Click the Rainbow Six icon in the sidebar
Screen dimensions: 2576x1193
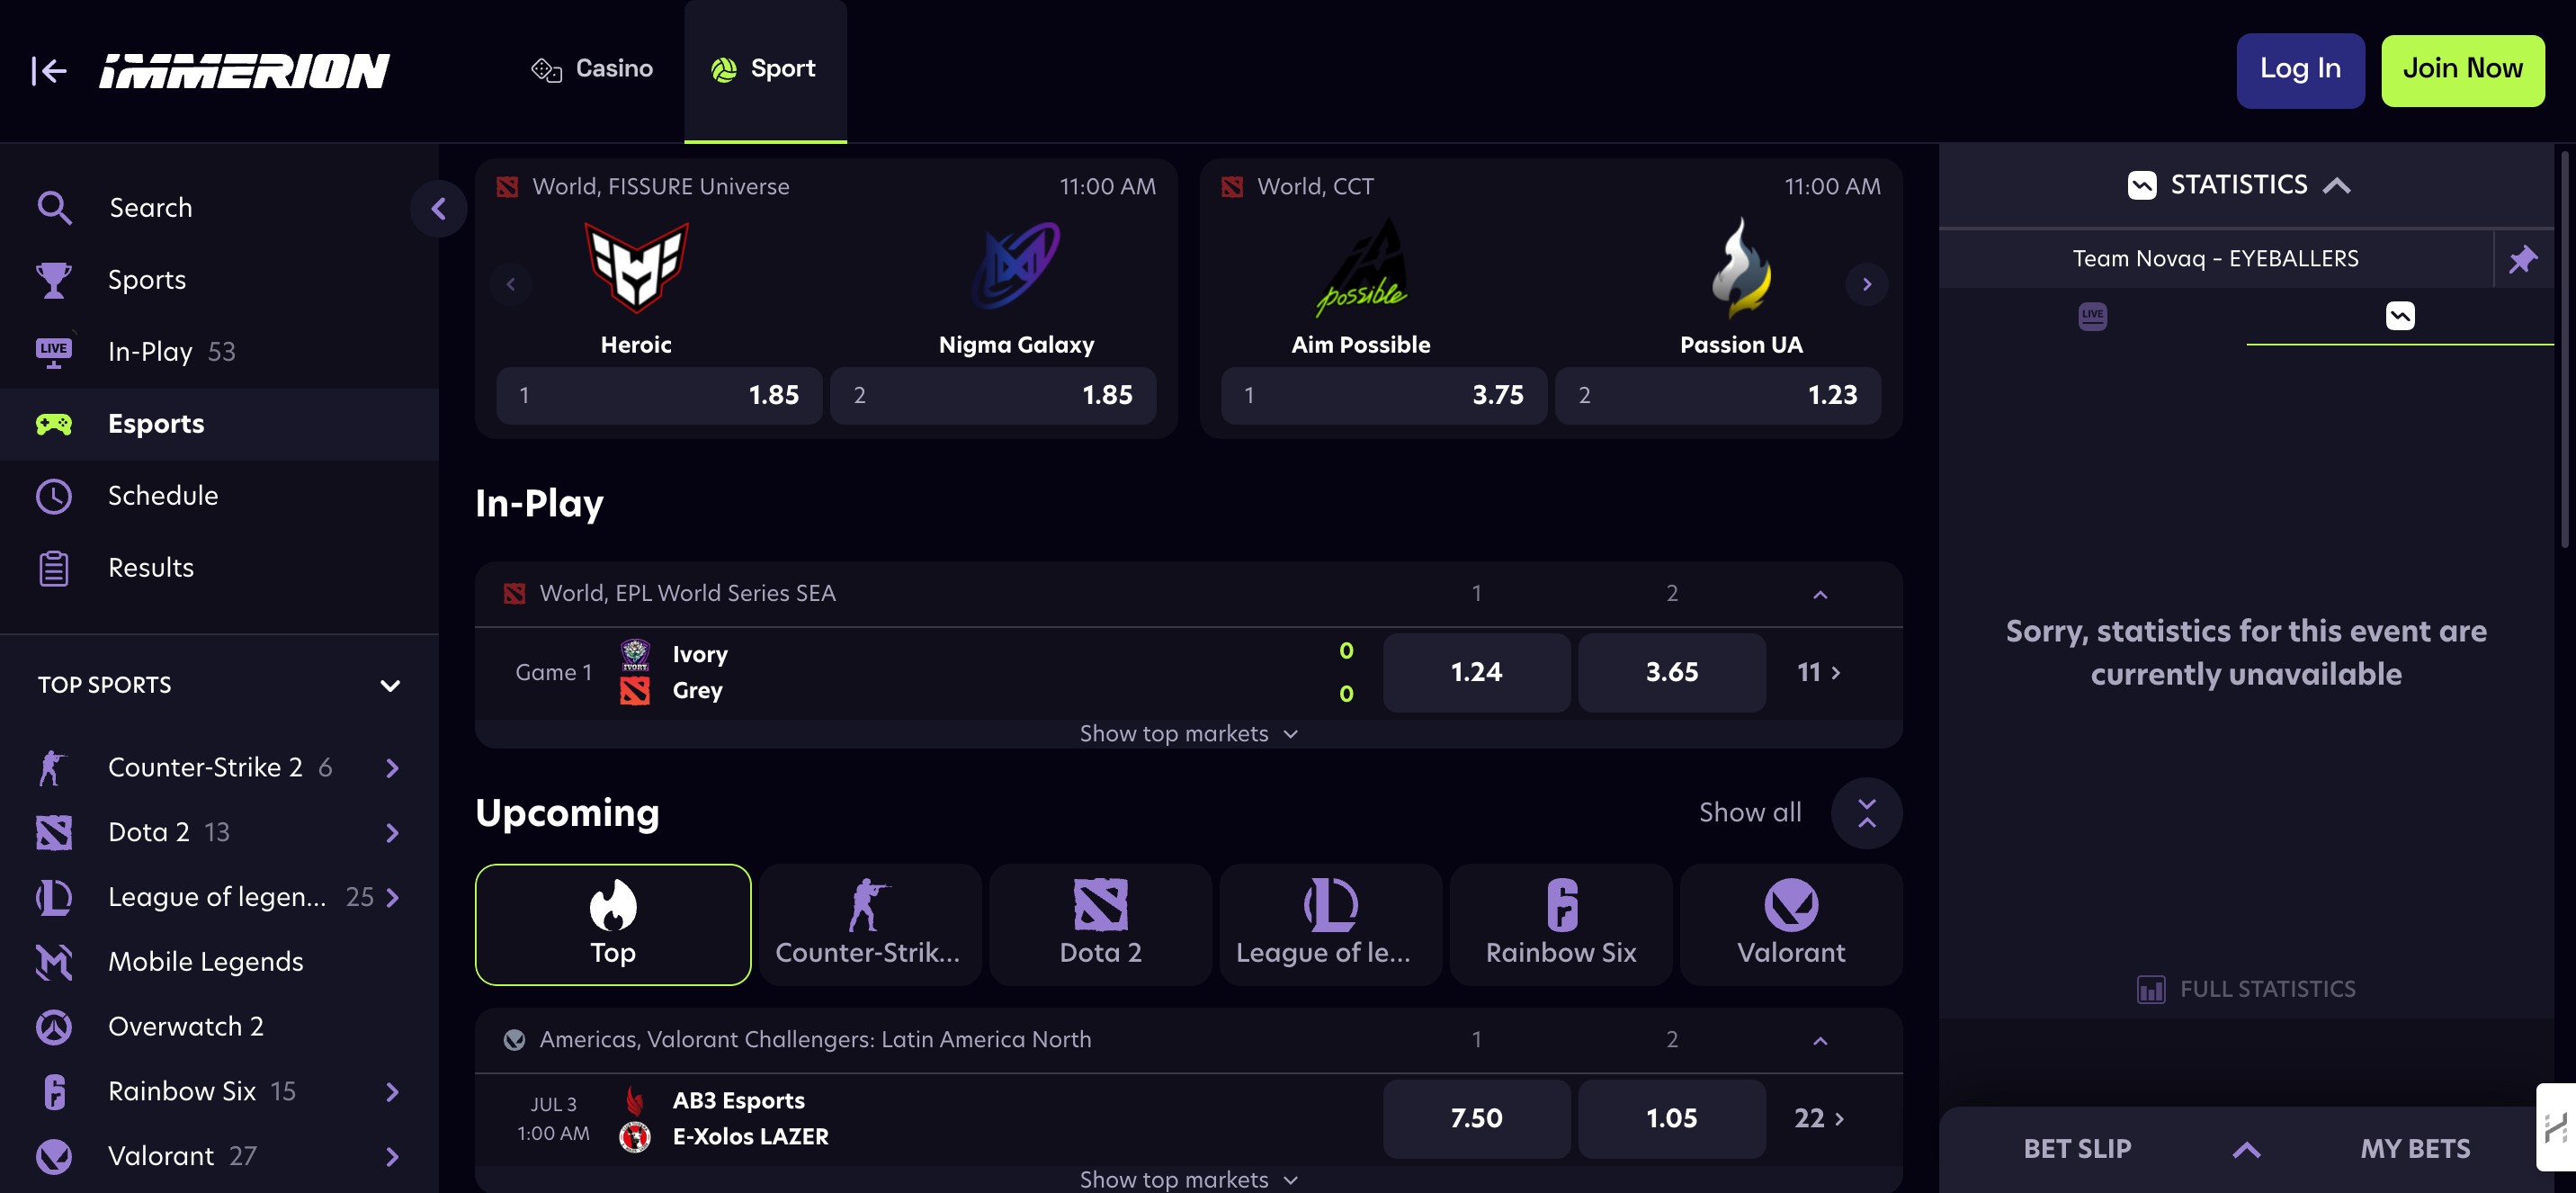[x=55, y=1091]
